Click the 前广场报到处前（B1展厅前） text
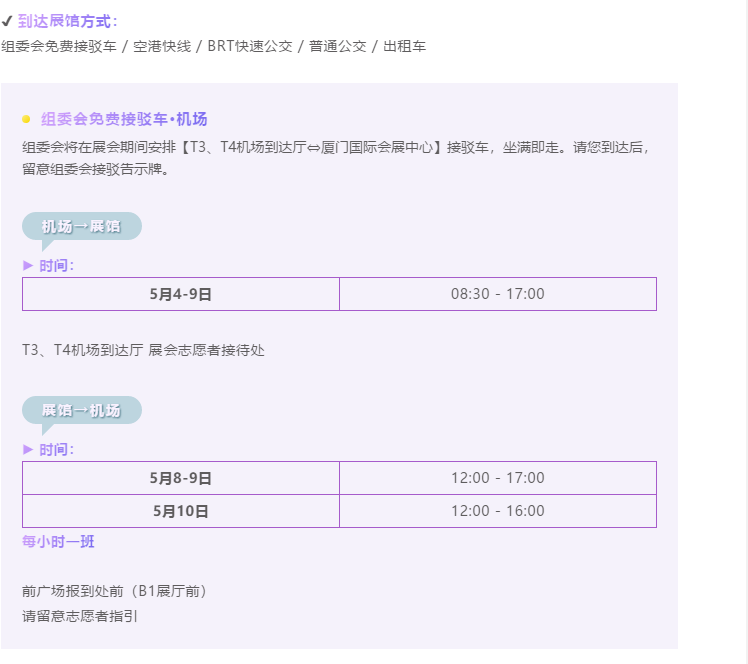This screenshot has height=664, width=748. click(x=115, y=591)
